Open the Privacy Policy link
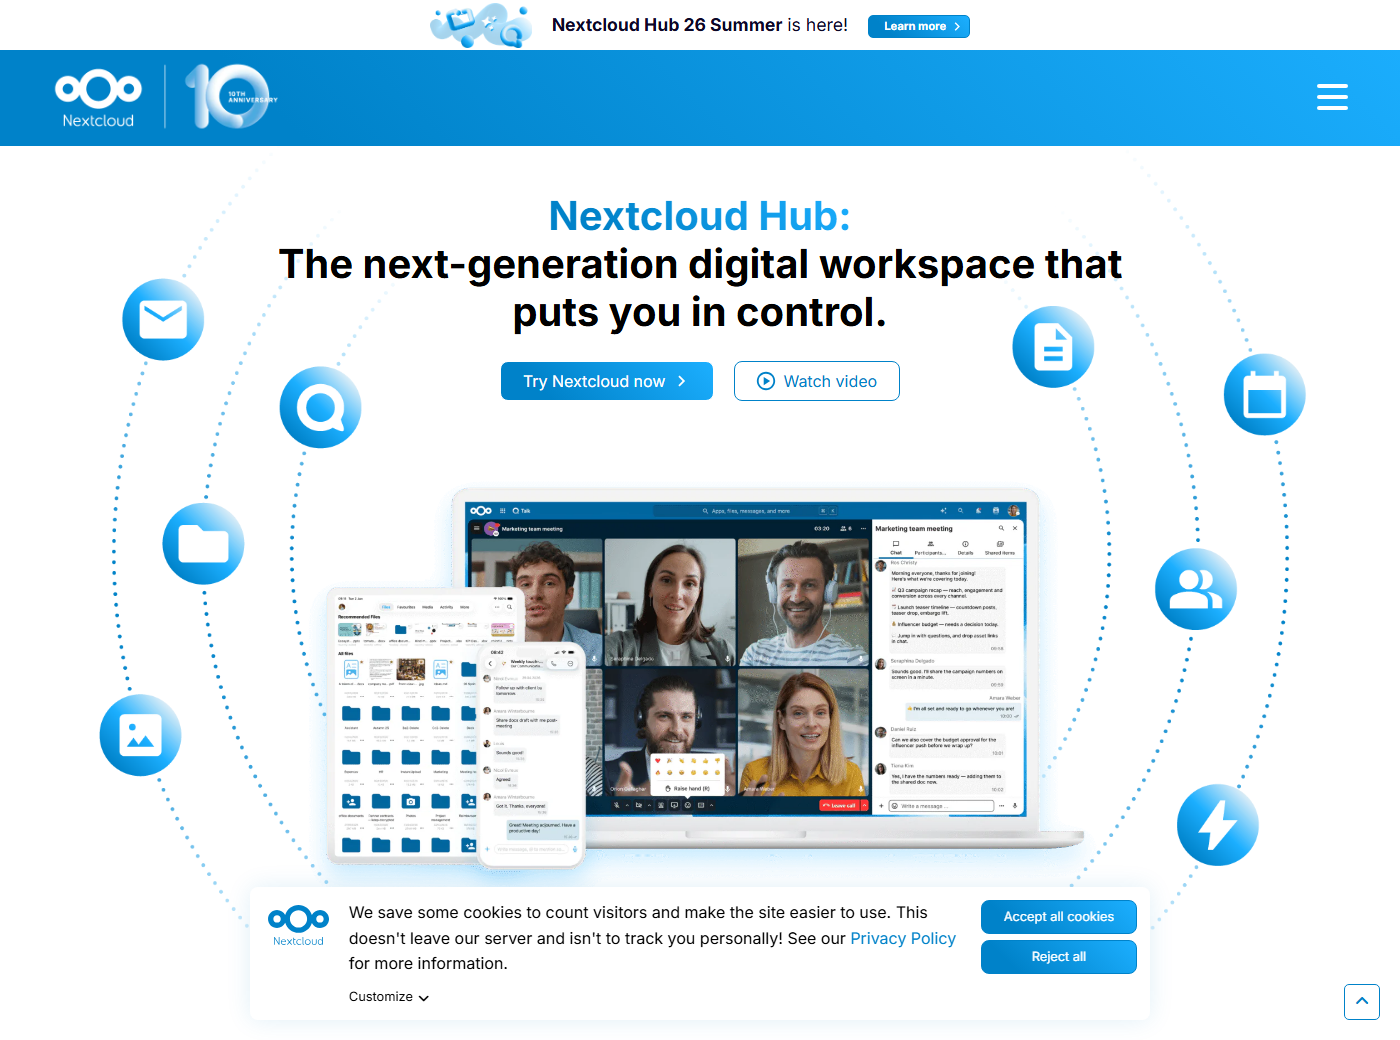1400x1040 pixels. (903, 938)
